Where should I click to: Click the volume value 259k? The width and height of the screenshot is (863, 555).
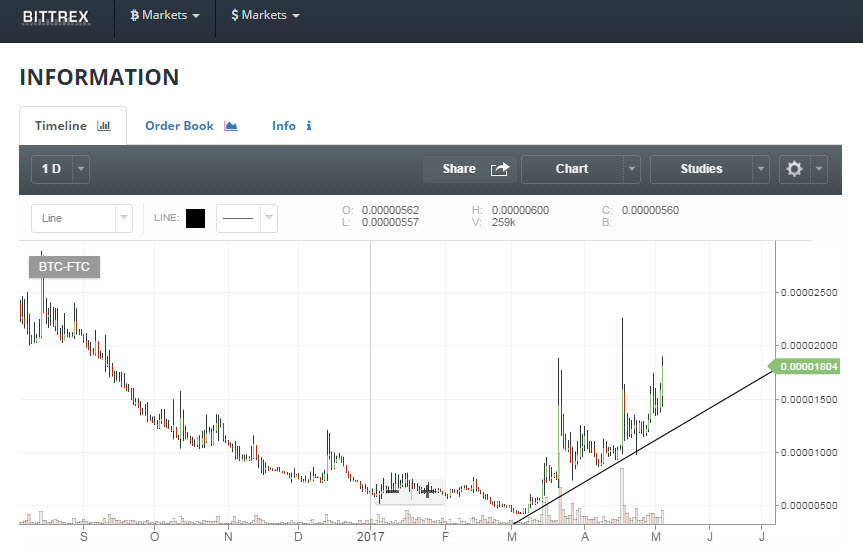pos(504,222)
